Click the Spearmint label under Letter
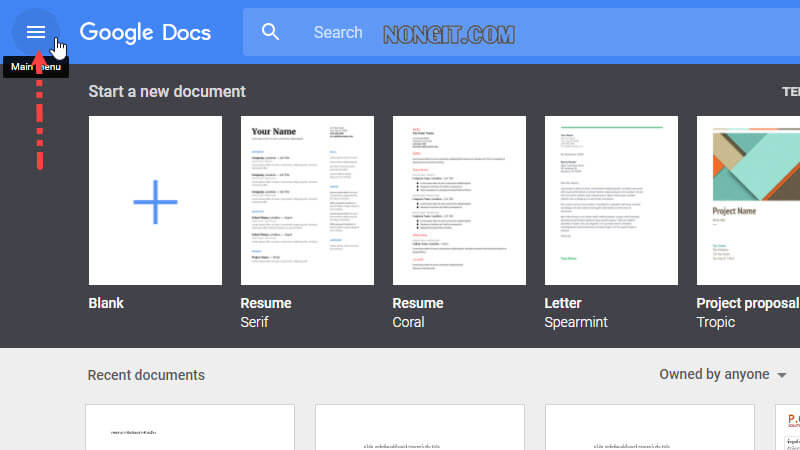 click(576, 322)
